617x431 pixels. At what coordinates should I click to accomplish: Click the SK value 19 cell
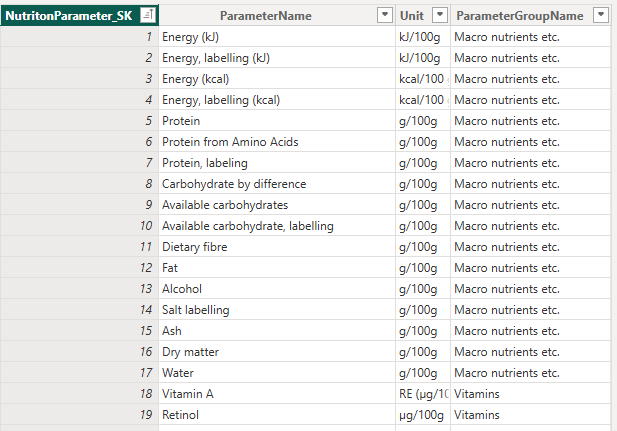[x=79, y=414]
